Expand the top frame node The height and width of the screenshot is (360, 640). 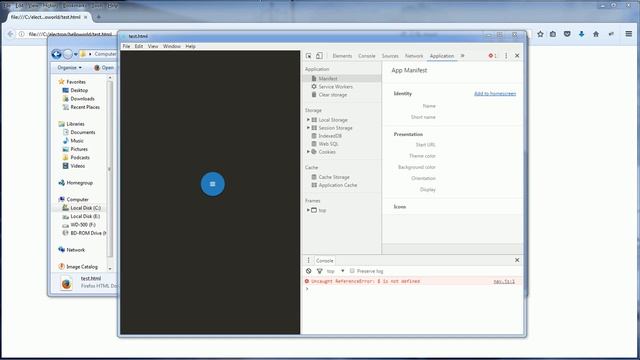coord(308,210)
